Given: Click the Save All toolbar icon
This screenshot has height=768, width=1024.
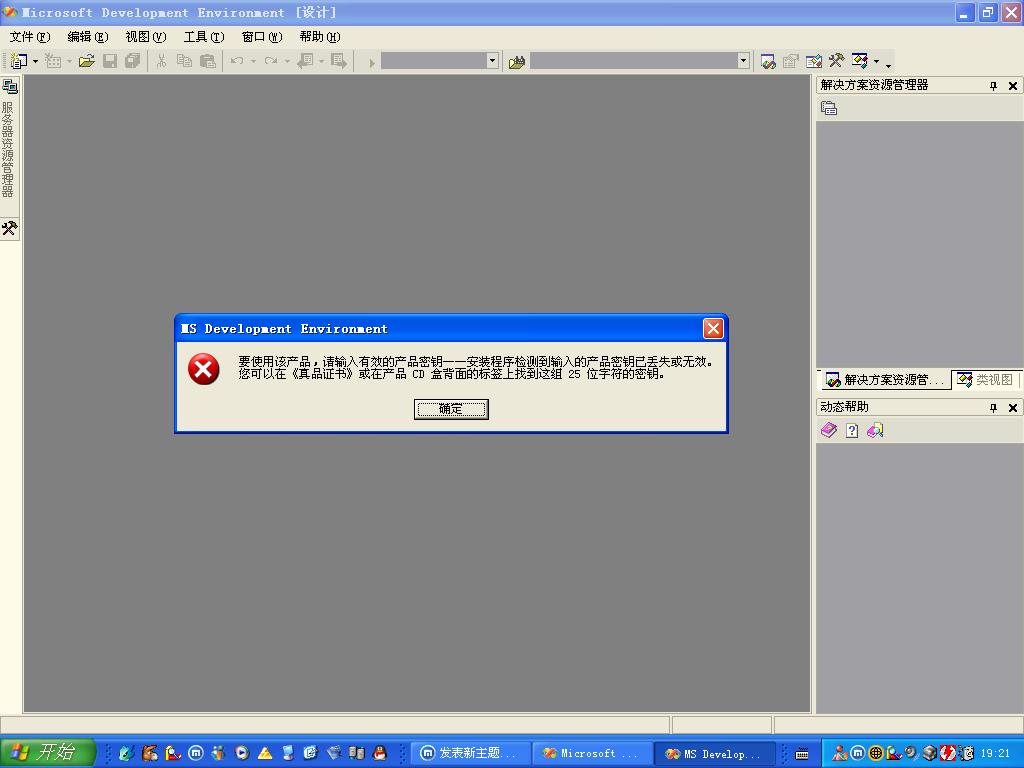Looking at the screenshot, I should coord(133,61).
